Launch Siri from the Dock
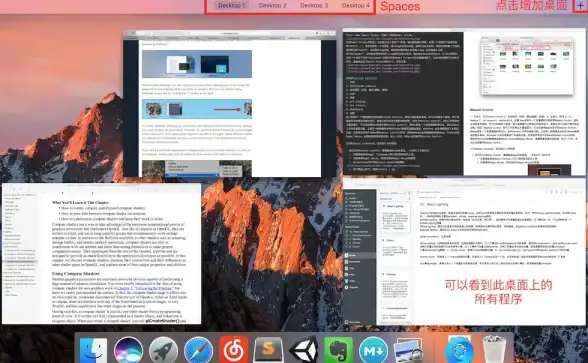The width and height of the screenshot is (588, 363). coord(128,351)
